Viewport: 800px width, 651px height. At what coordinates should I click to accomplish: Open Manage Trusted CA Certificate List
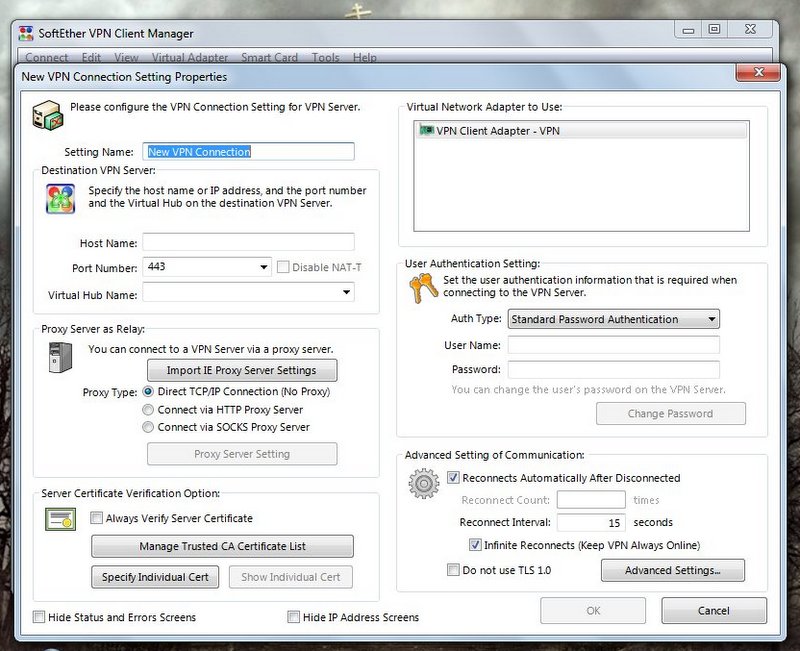tap(222, 546)
